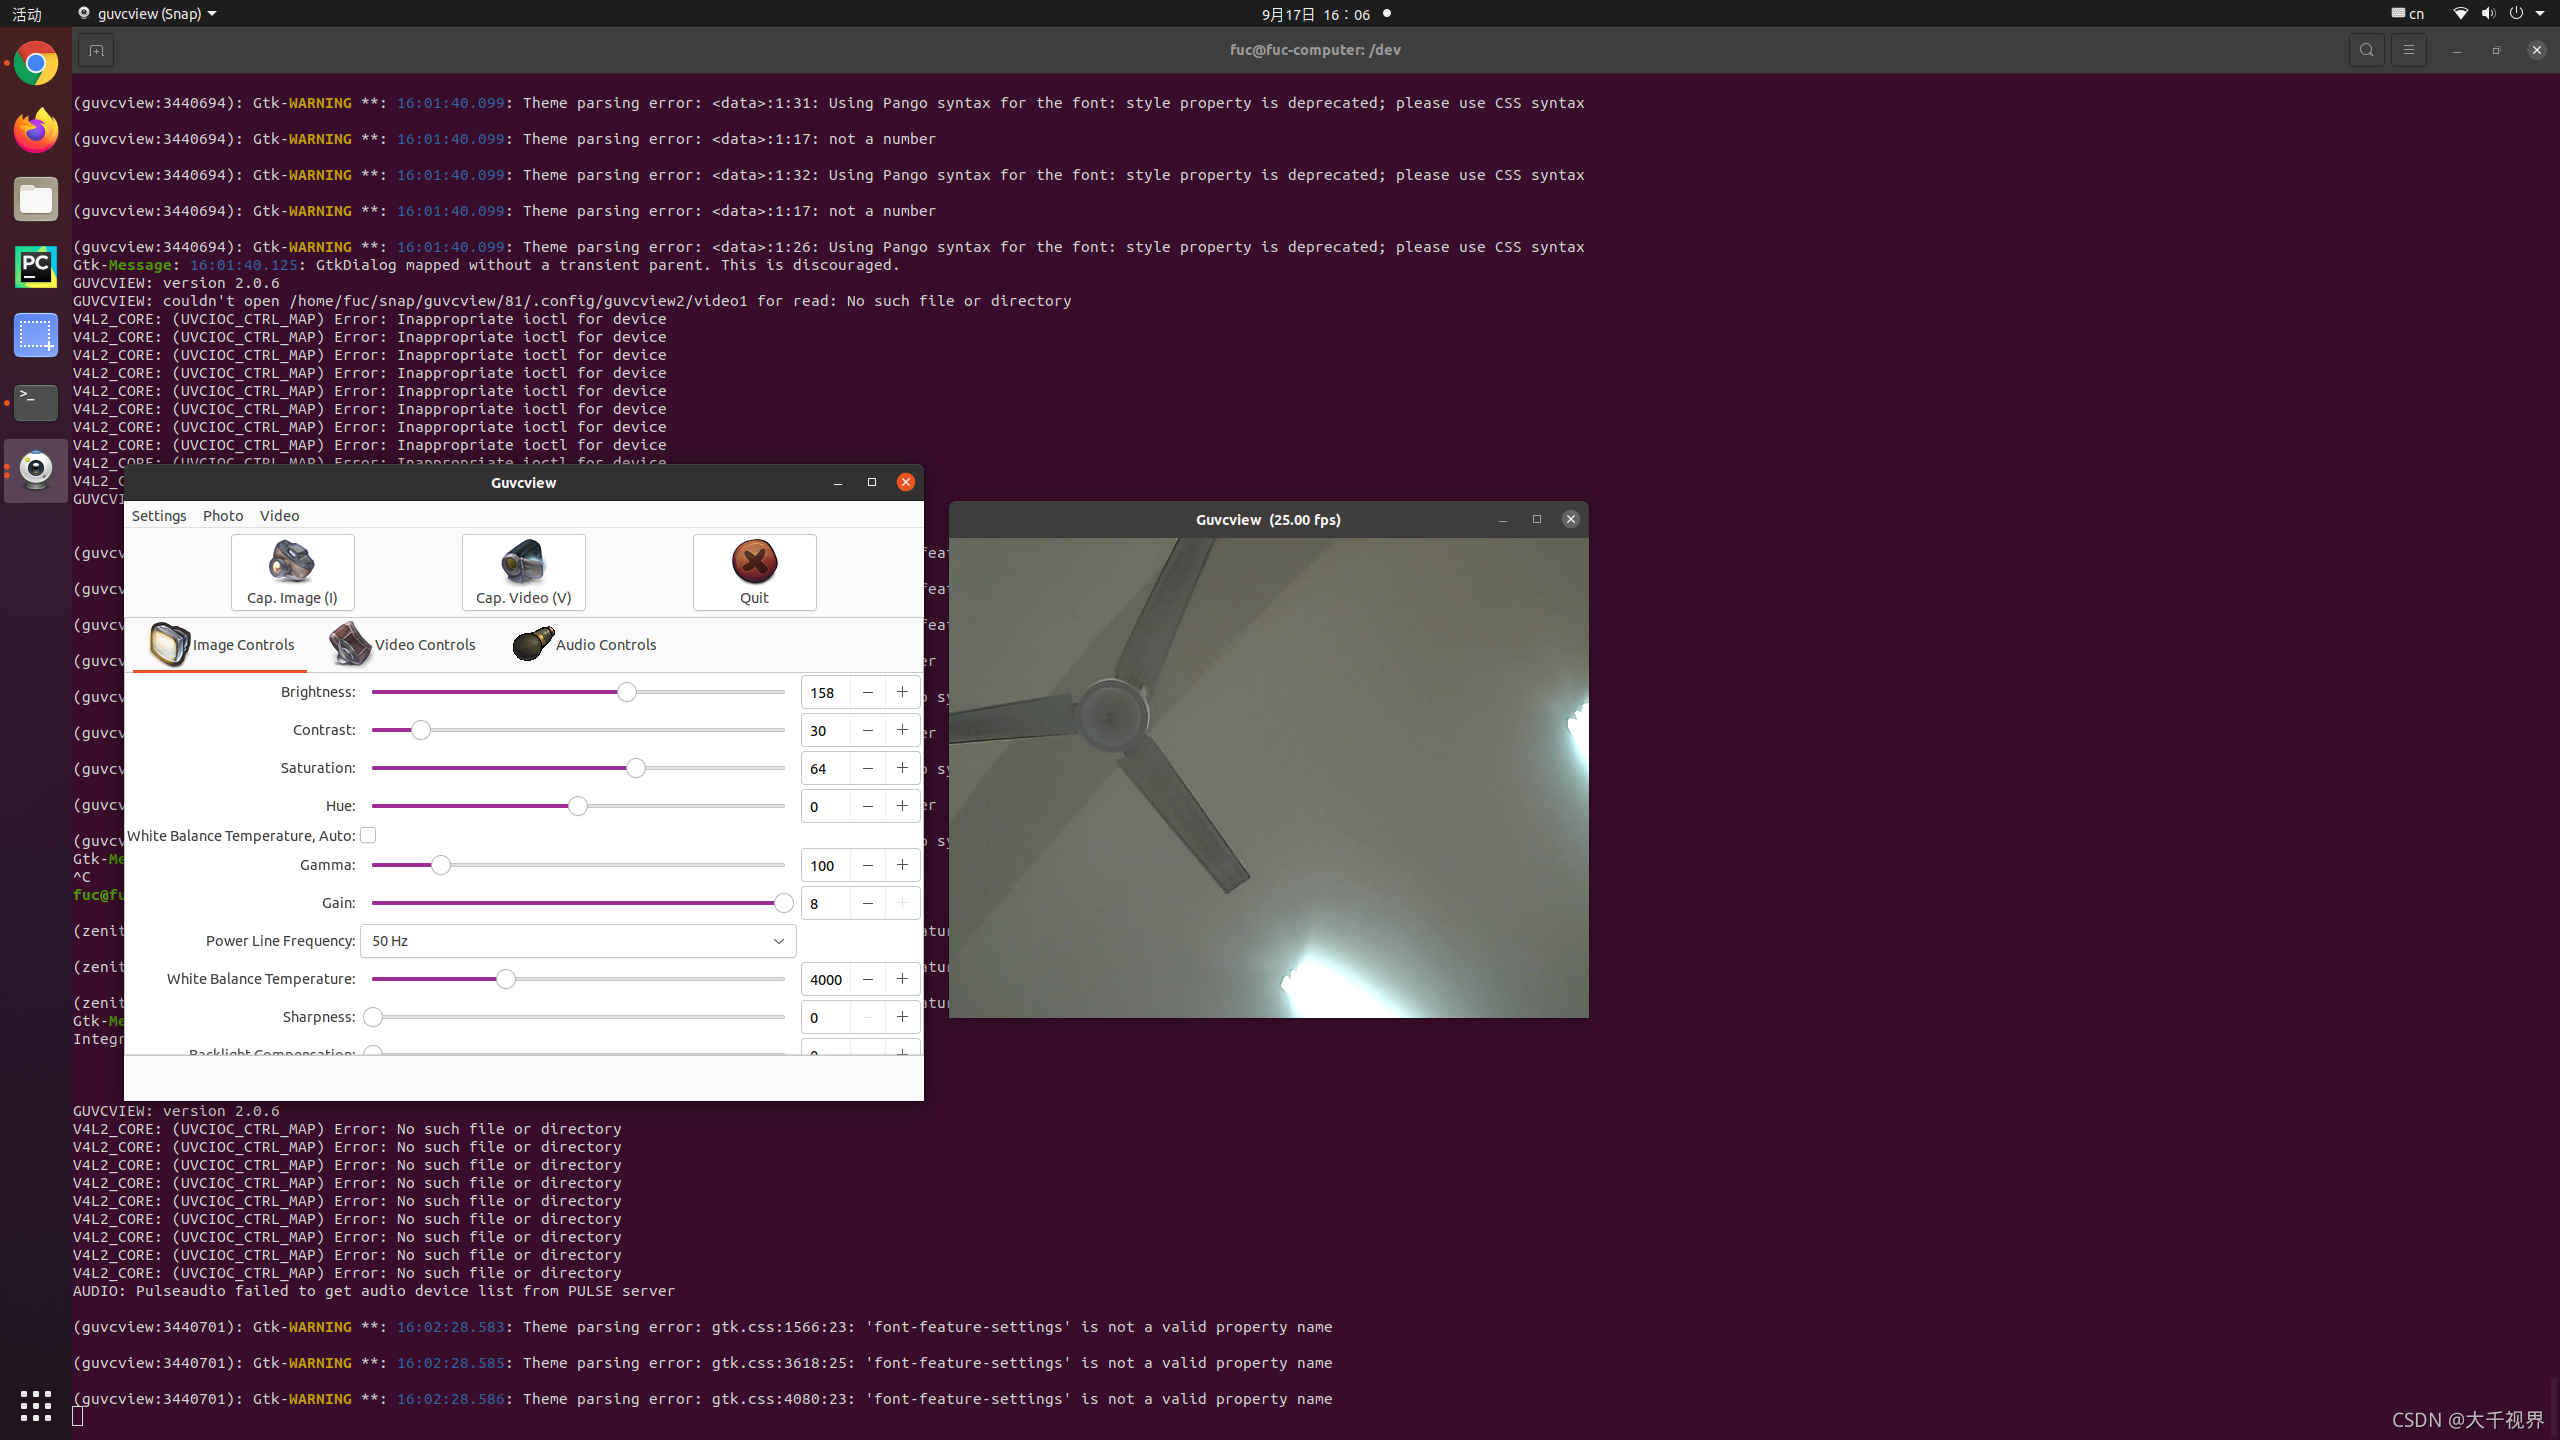The height and width of the screenshot is (1440, 2560).
Task: Open the system status menu arrow
Action: (x=2540, y=14)
